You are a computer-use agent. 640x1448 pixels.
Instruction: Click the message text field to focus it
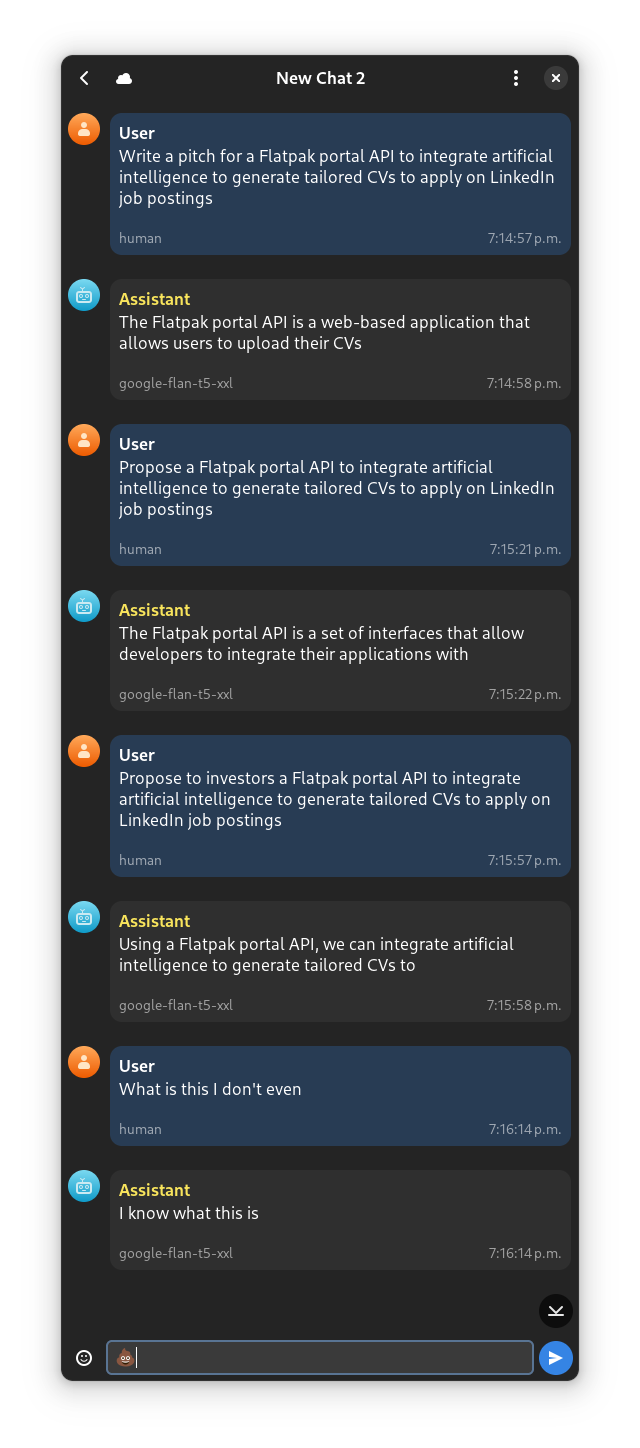320,1357
